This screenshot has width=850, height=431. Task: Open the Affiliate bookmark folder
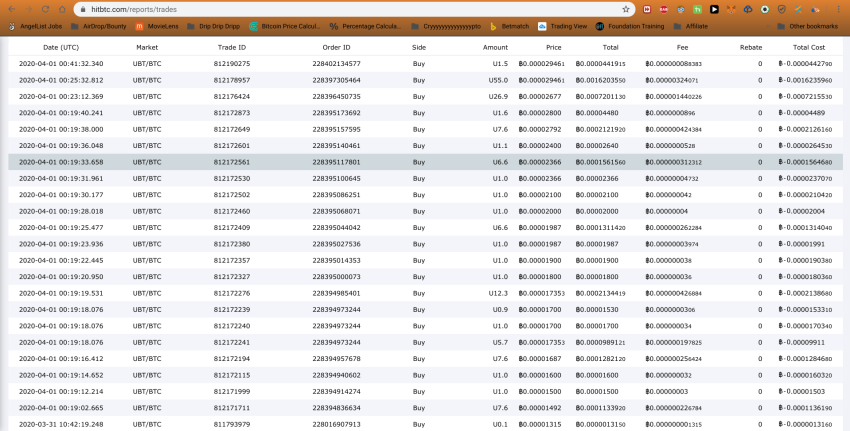(690, 26)
